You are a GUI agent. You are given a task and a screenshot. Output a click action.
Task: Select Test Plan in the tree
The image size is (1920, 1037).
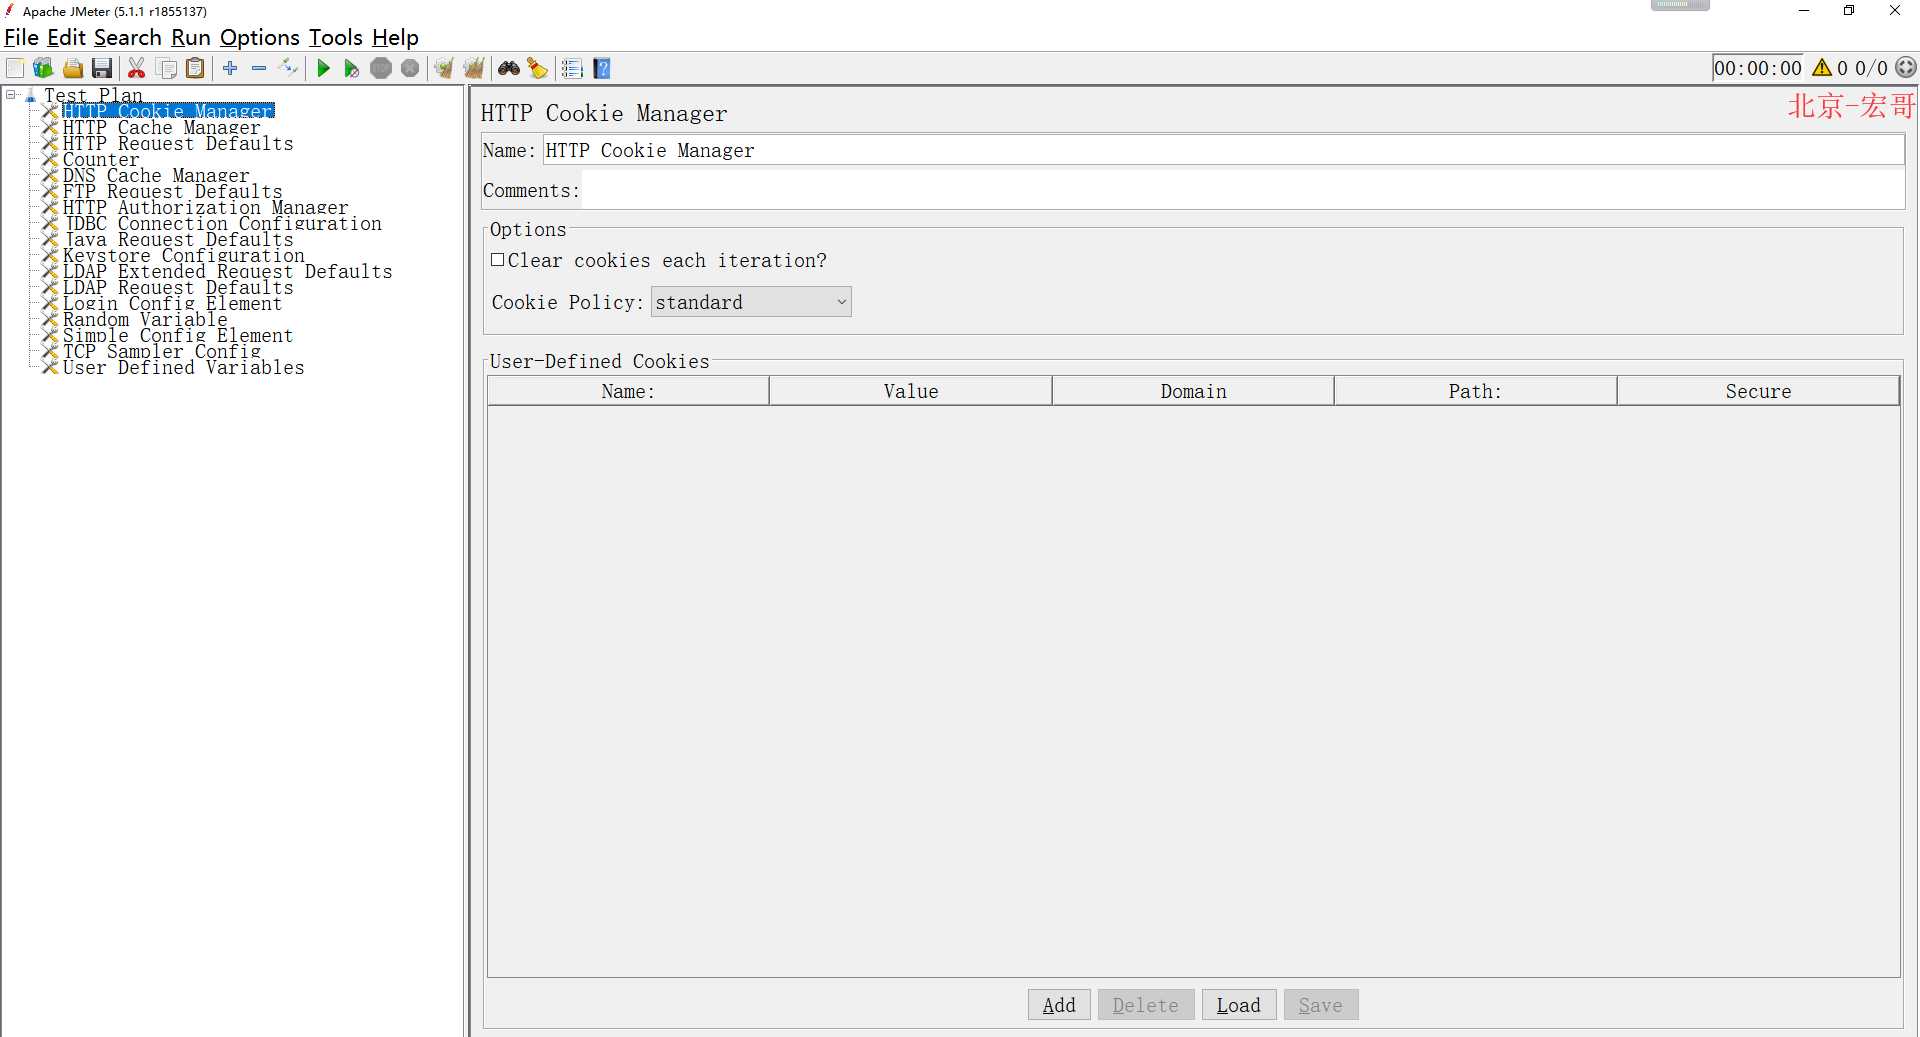[x=93, y=95]
